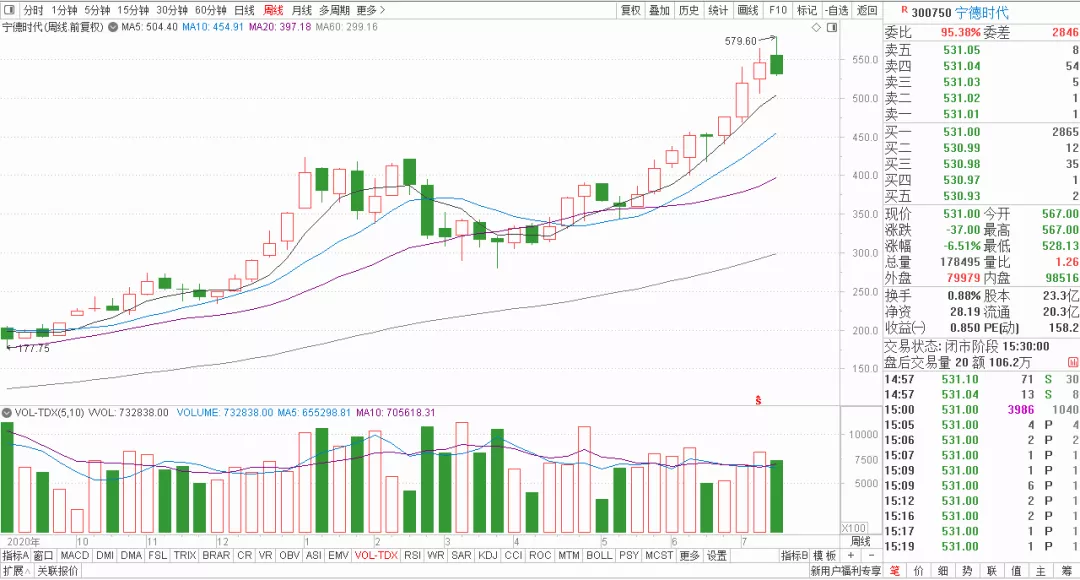
Task: Switch to 日线 daily chart period
Action: 244,10
